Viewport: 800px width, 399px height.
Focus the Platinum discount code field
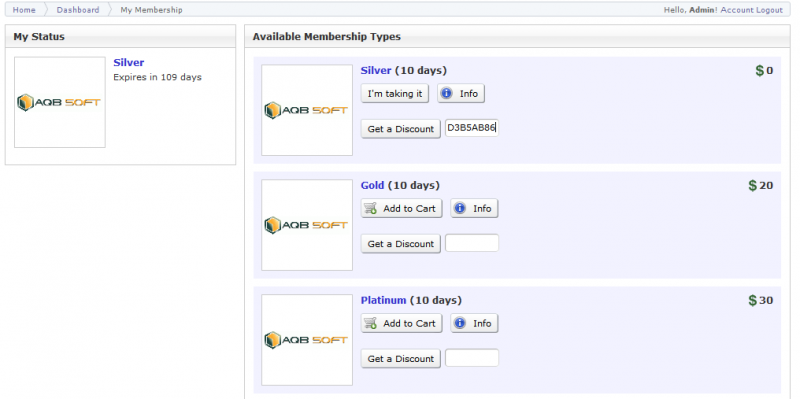click(x=472, y=358)
